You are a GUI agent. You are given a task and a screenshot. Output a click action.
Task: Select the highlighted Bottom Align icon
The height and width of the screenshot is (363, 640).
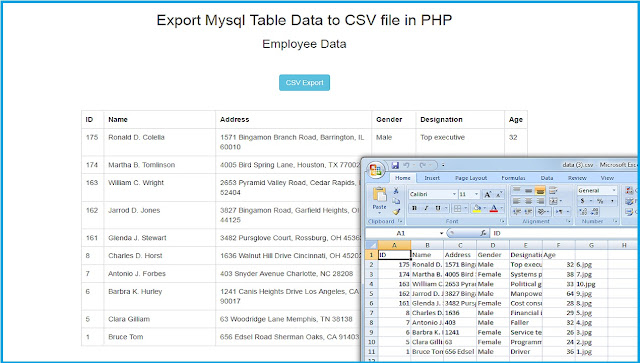click(x=540, y=190)
